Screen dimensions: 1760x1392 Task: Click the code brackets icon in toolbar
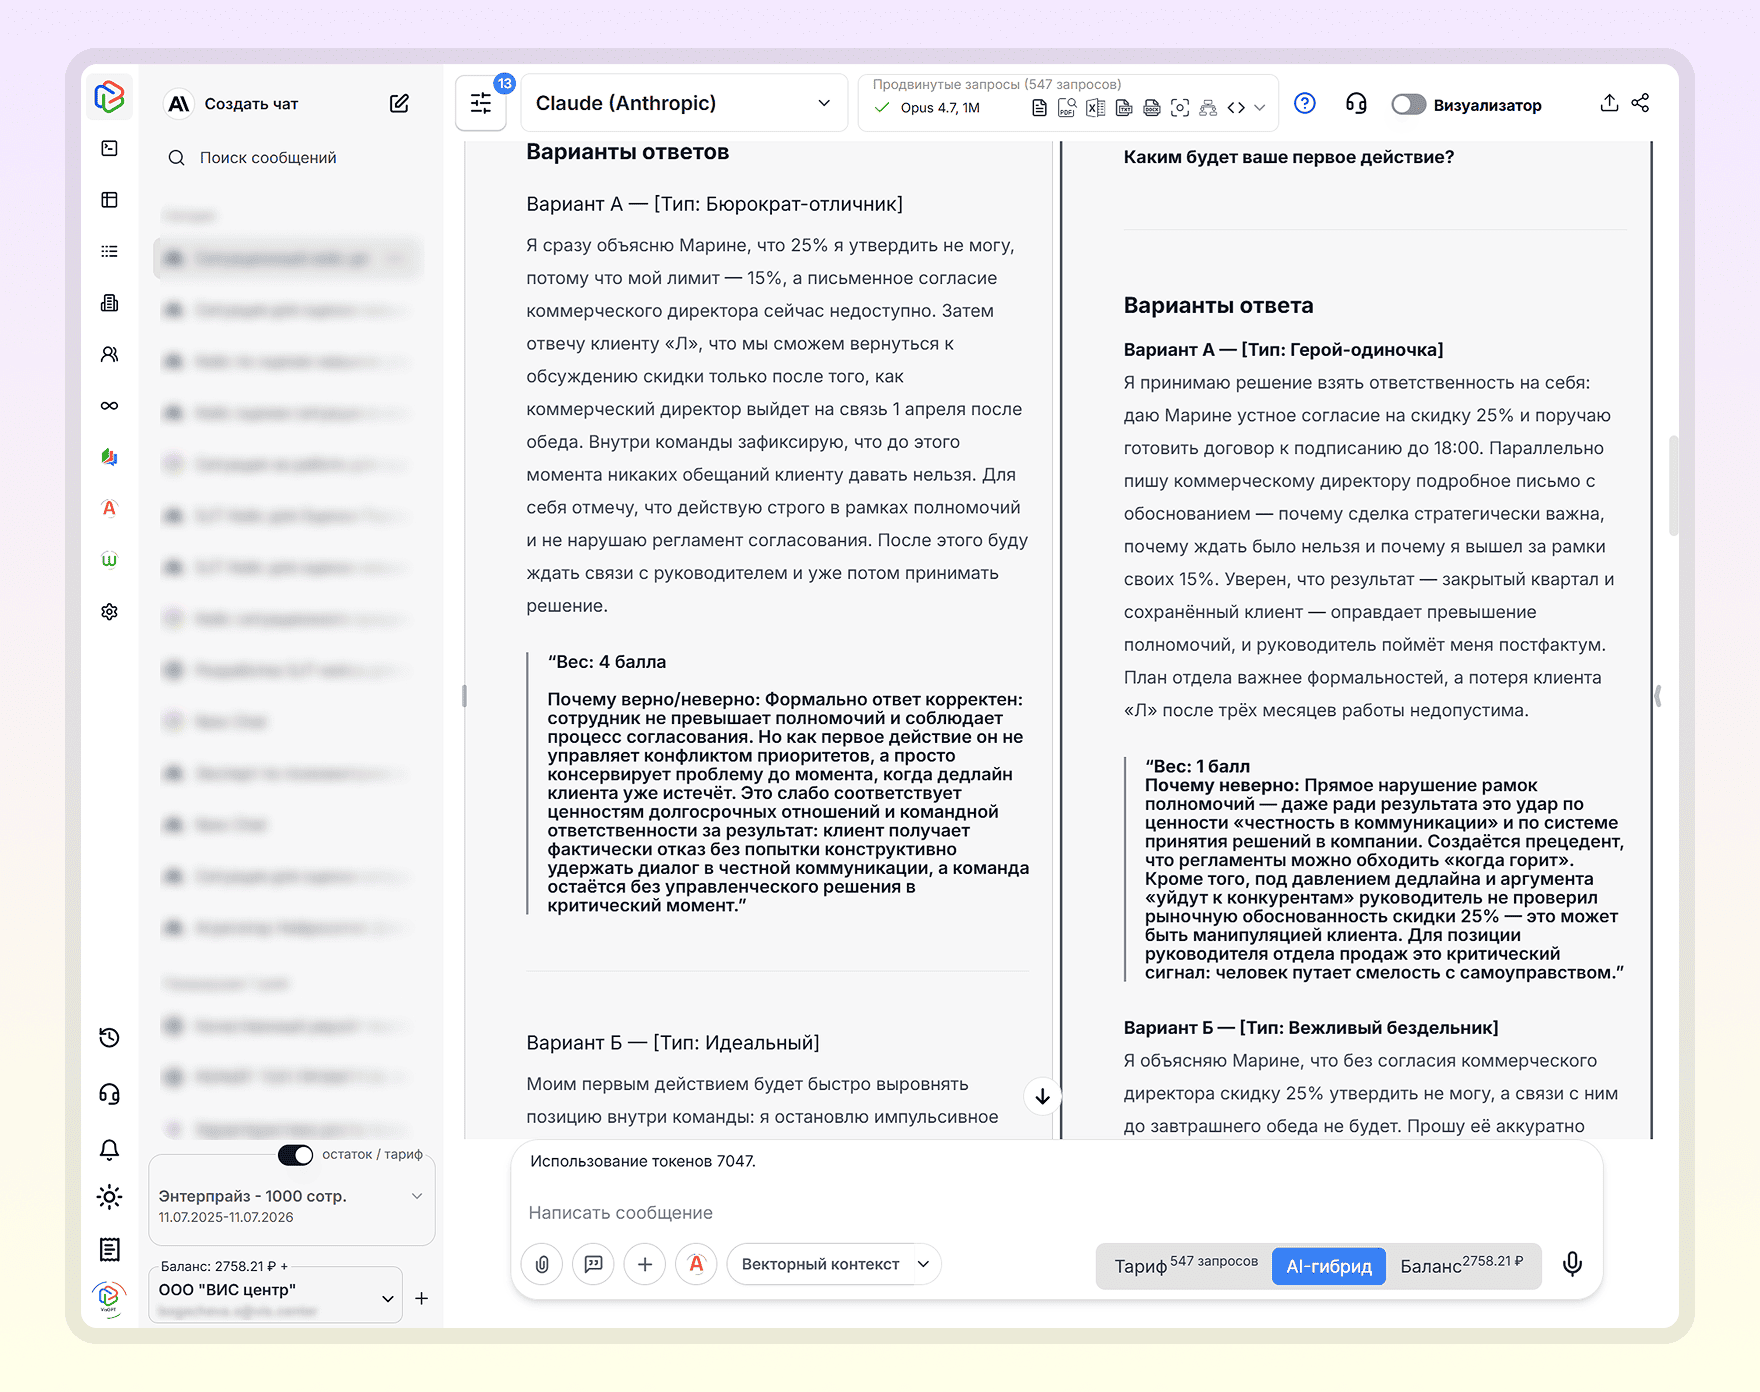pyautogui.click(x=1236, y=108)
